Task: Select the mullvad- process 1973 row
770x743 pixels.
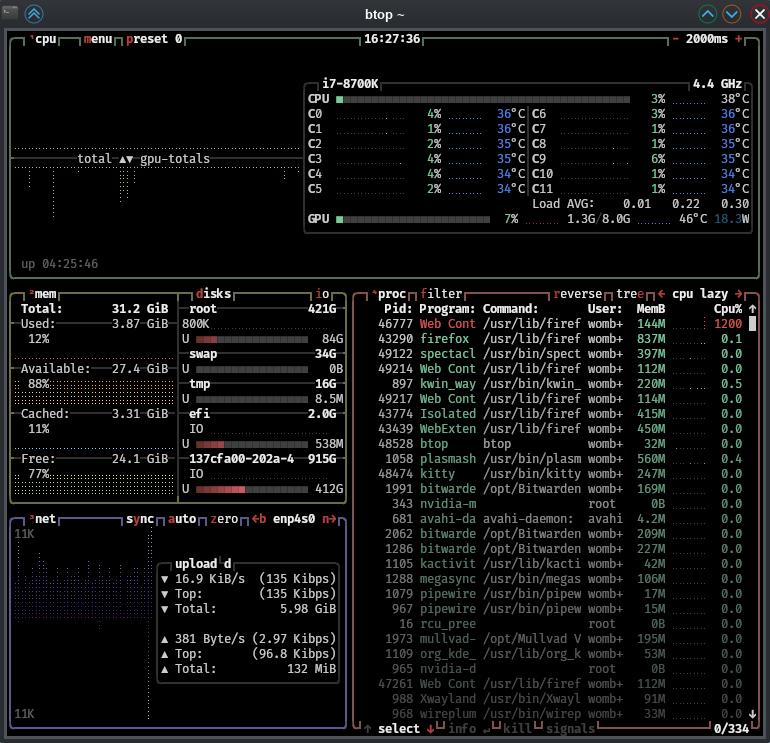Action: [x=560, y=638]
